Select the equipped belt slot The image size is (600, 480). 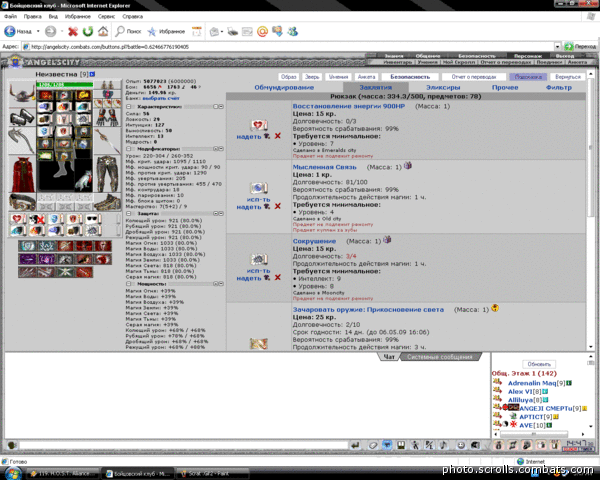tap(22, 202)
